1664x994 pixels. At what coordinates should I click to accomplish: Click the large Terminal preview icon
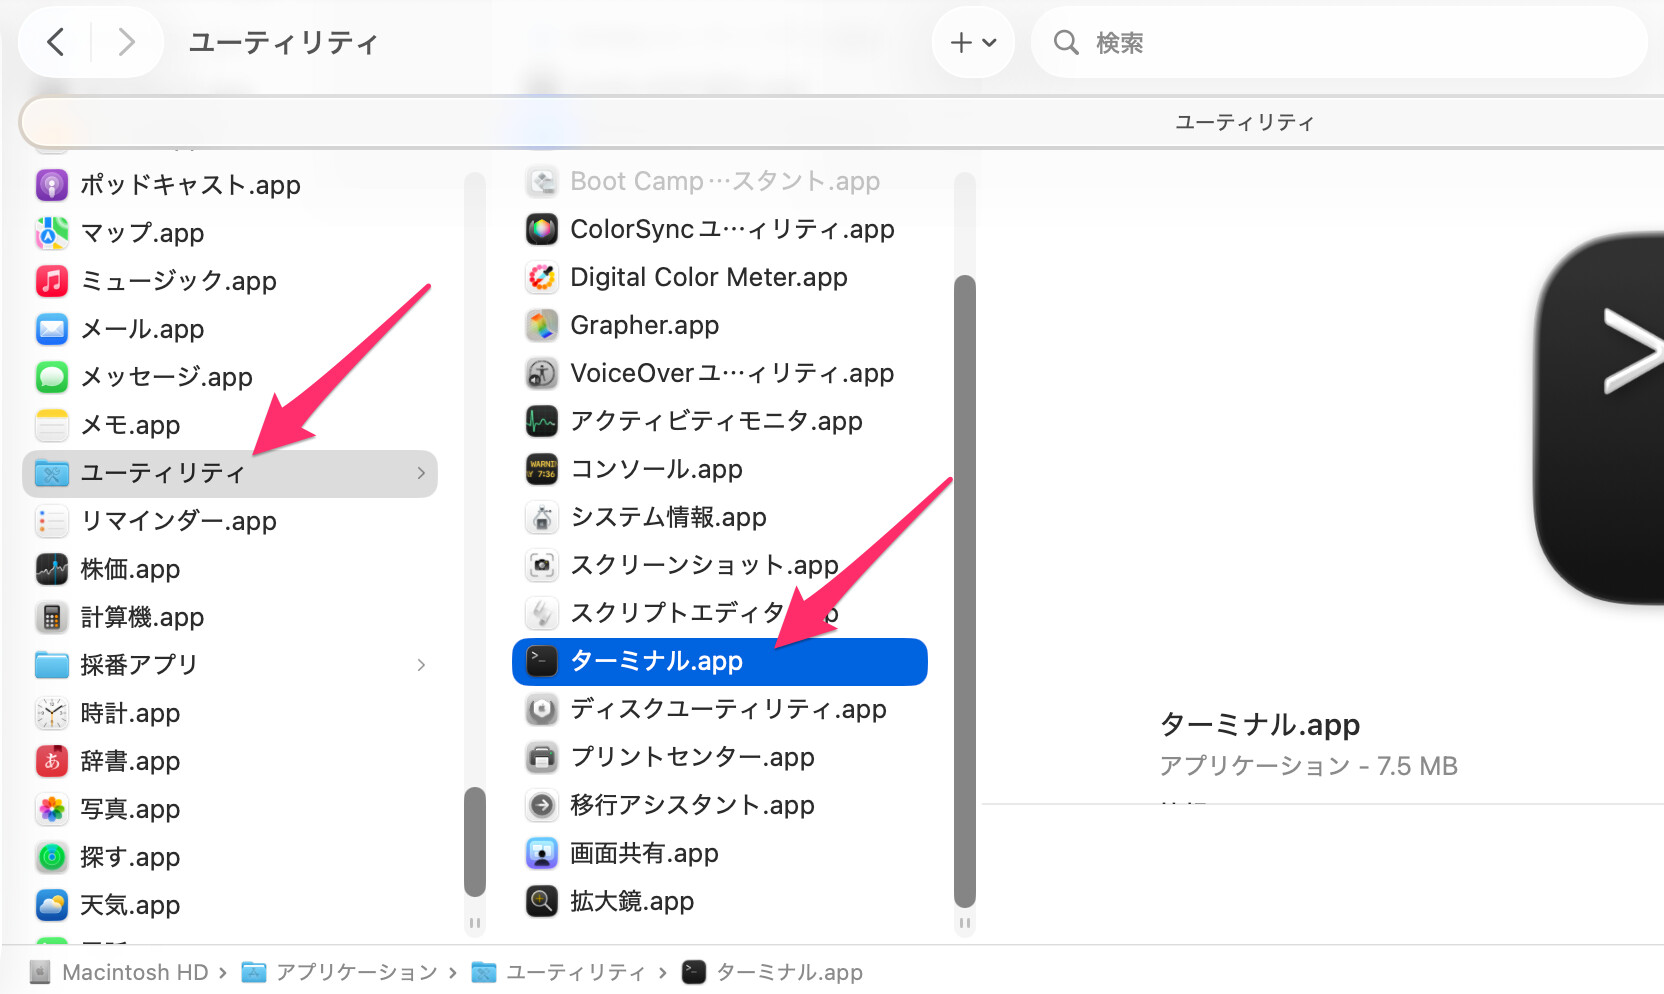coord(1598,418)
